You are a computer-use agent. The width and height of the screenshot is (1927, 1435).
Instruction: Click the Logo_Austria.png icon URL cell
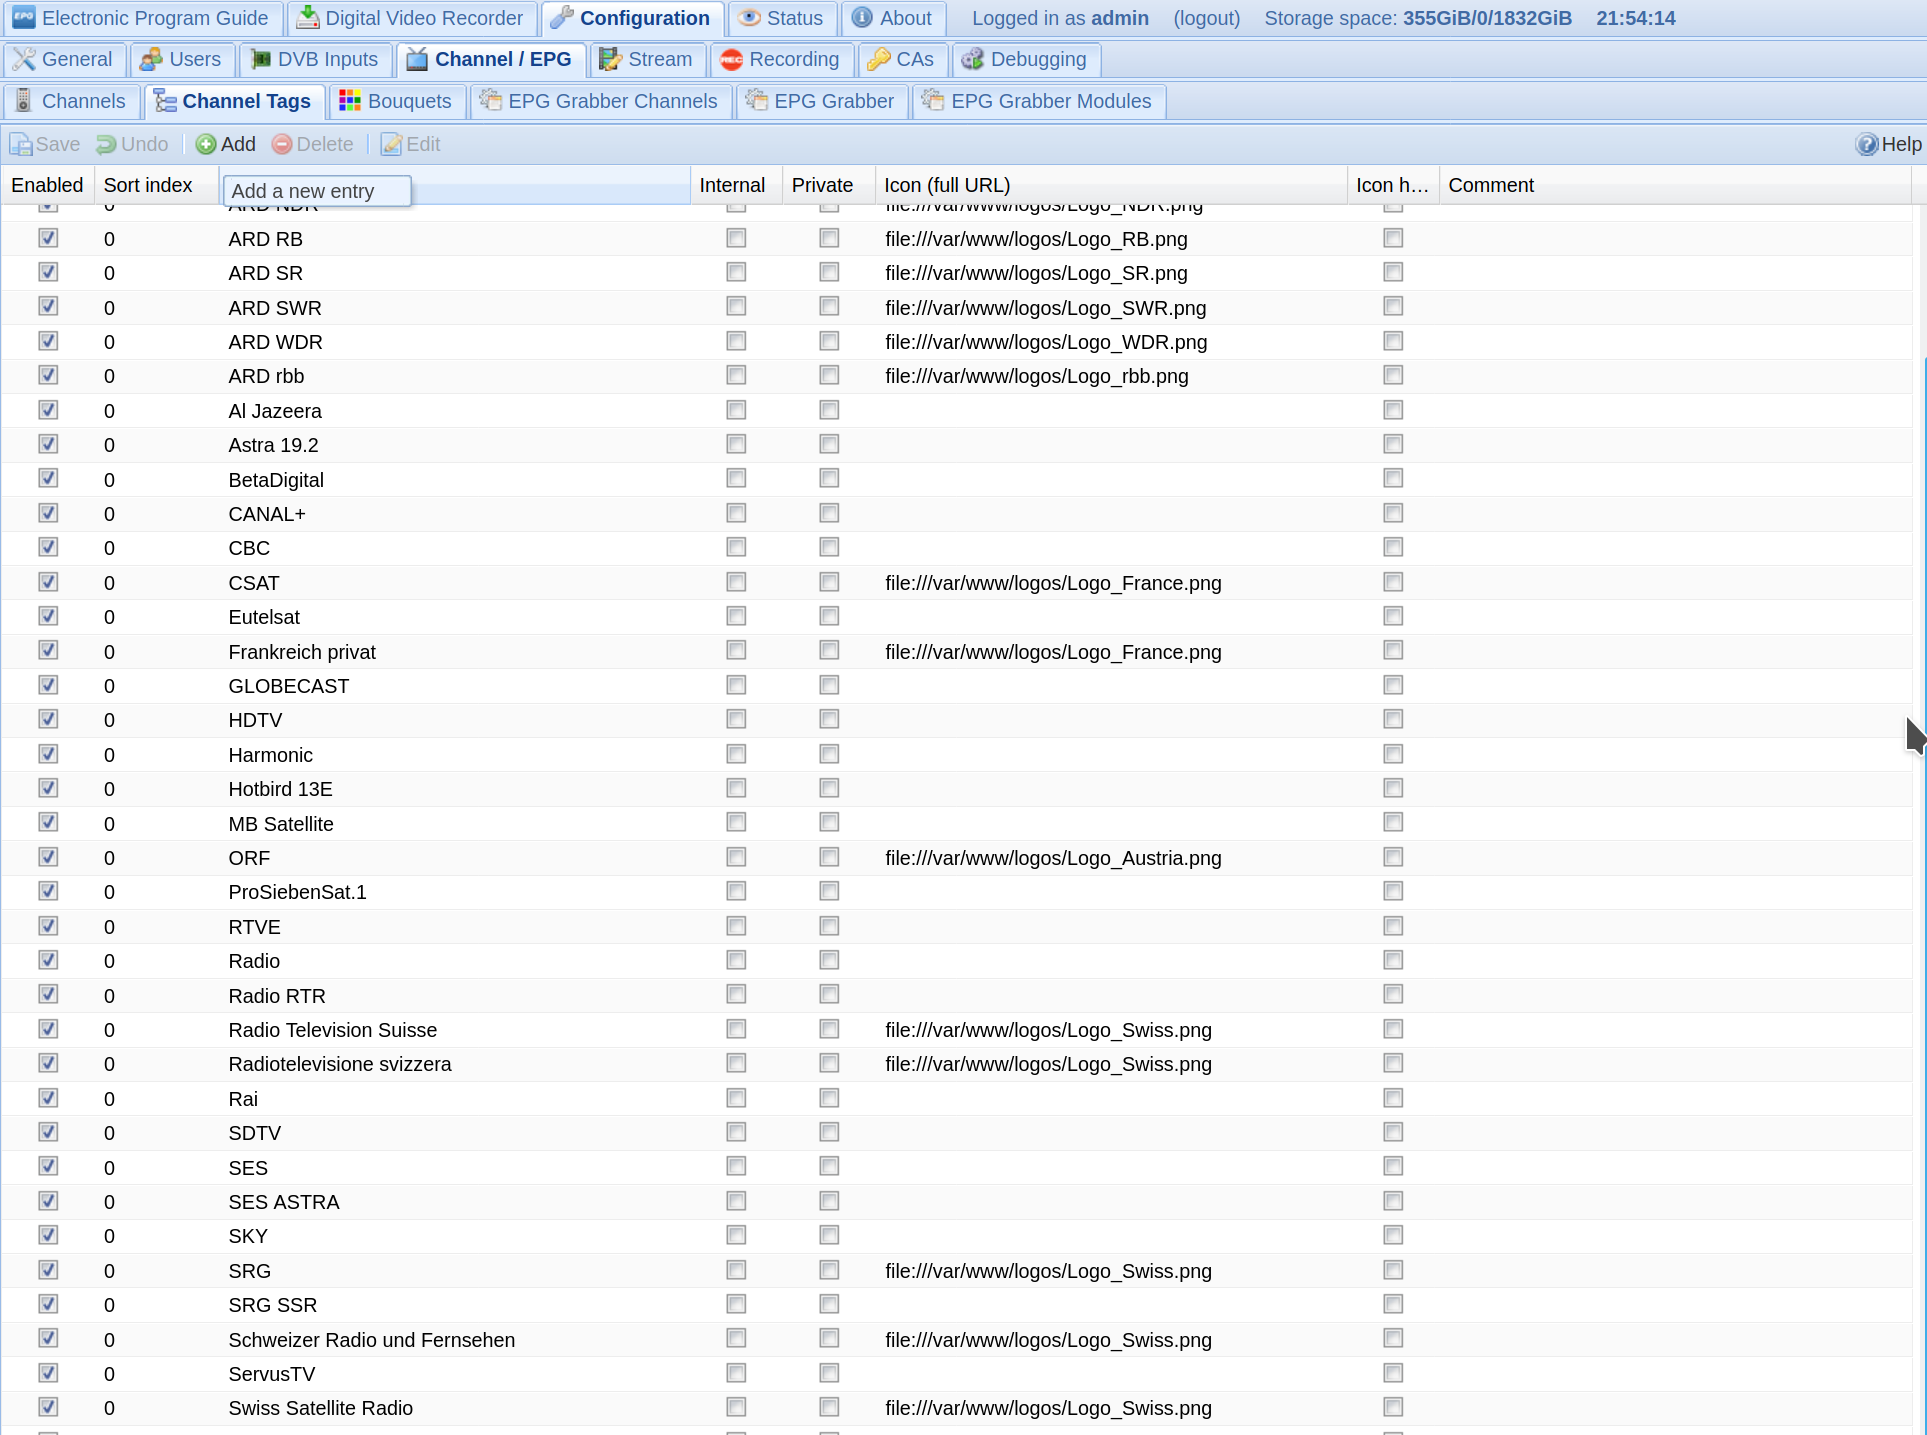(x=1053, y=858)
